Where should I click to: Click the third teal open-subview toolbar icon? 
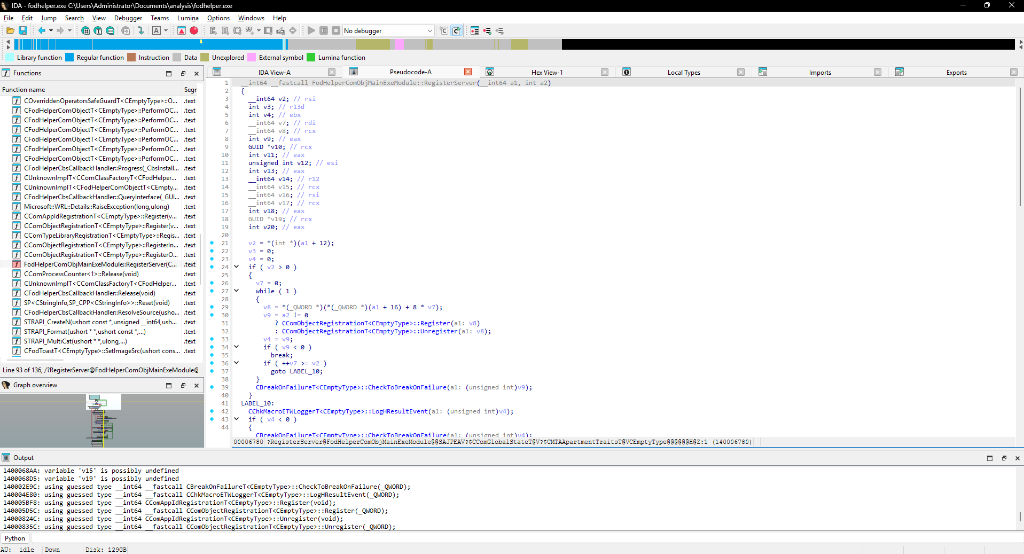(110, 31)
